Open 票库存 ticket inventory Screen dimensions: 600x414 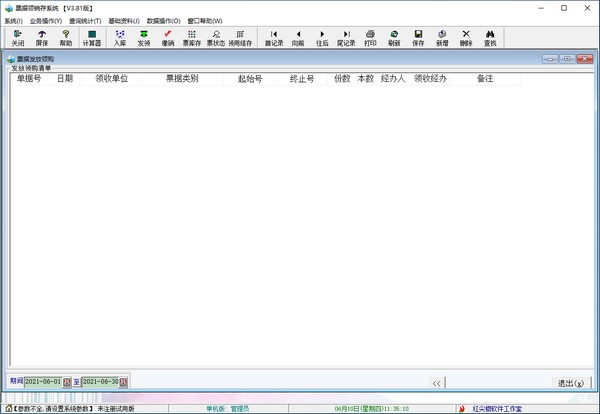tap(191, 38)
